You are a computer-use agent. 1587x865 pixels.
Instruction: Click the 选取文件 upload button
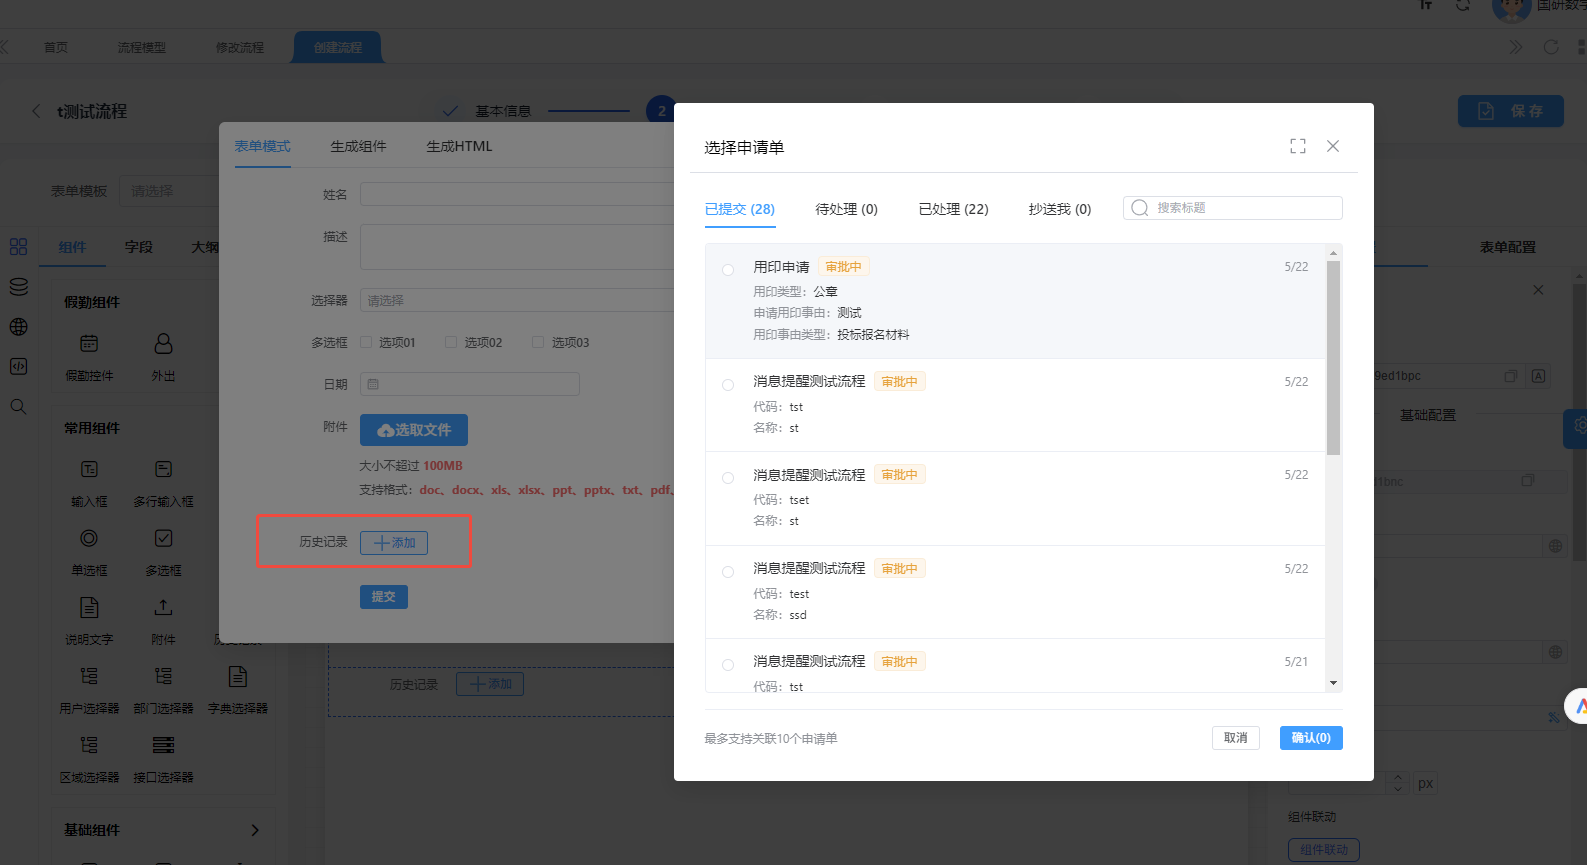coord(414,430)
